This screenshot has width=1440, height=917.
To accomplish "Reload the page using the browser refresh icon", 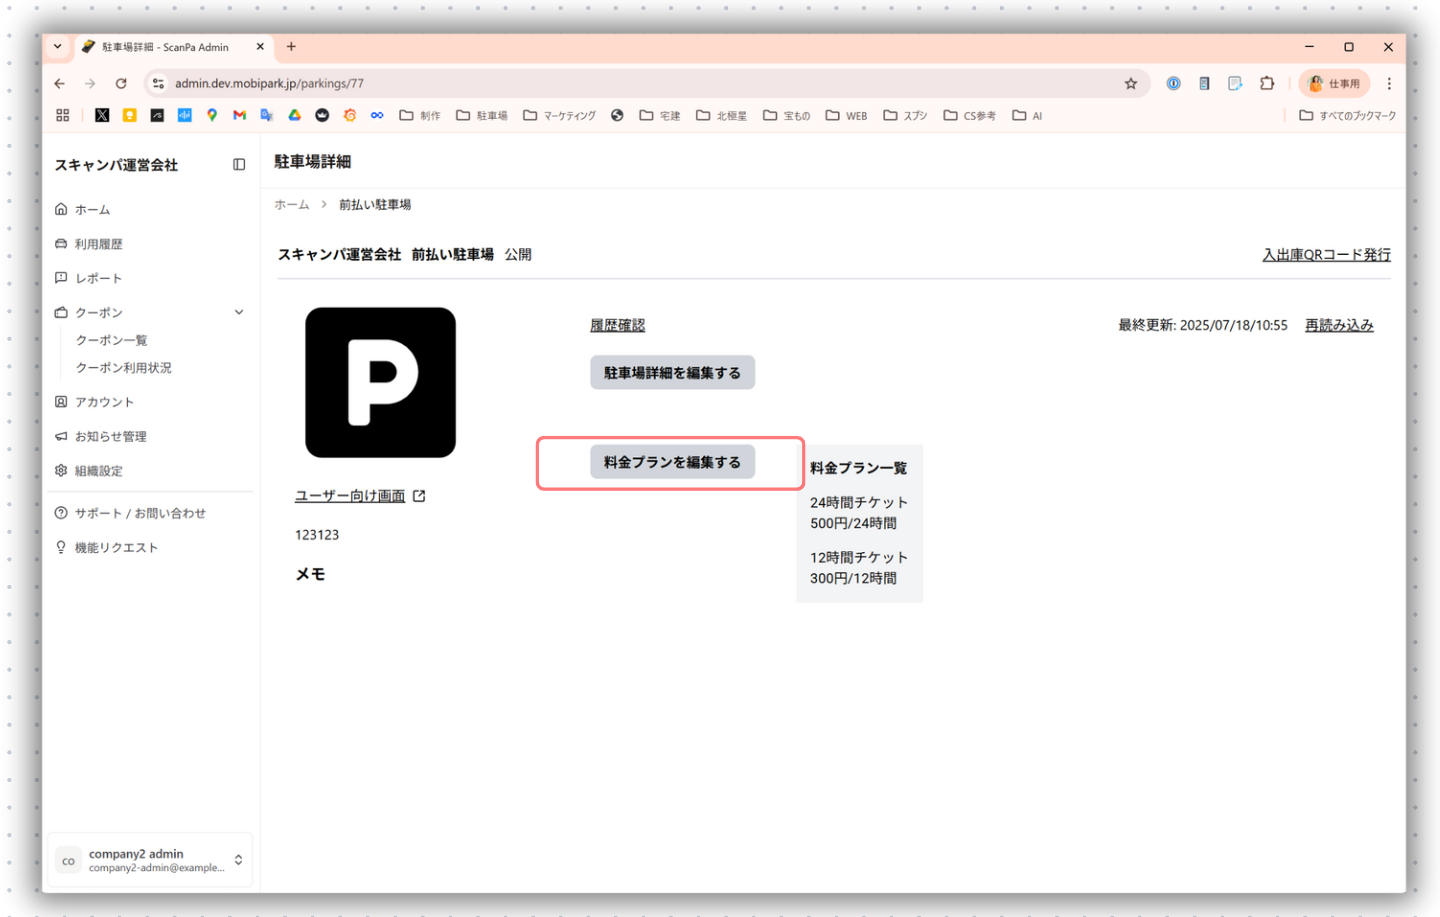I will pos(121,84).
